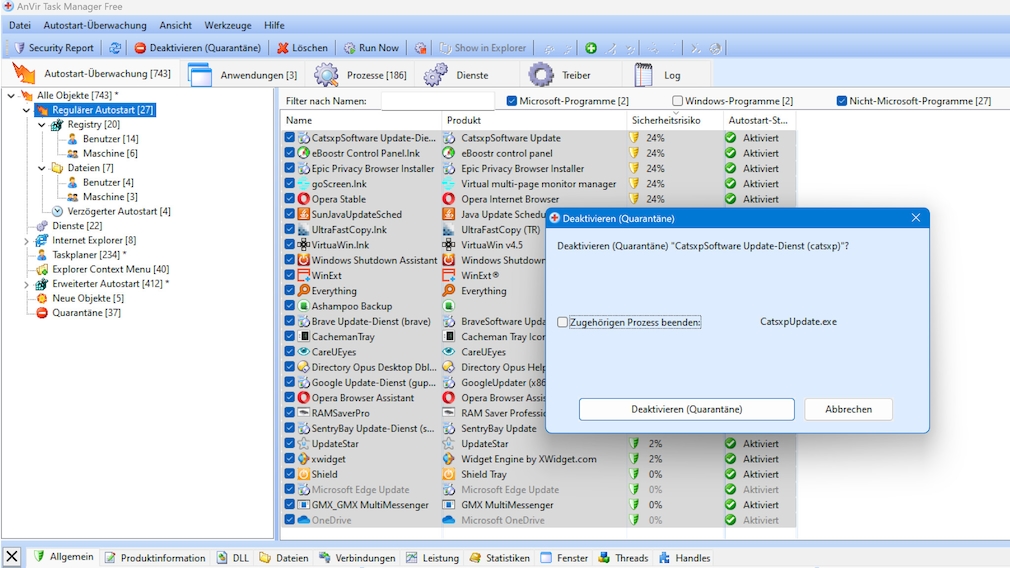
Task: Click the Löschen toolbar button
Action: (303, 48)
